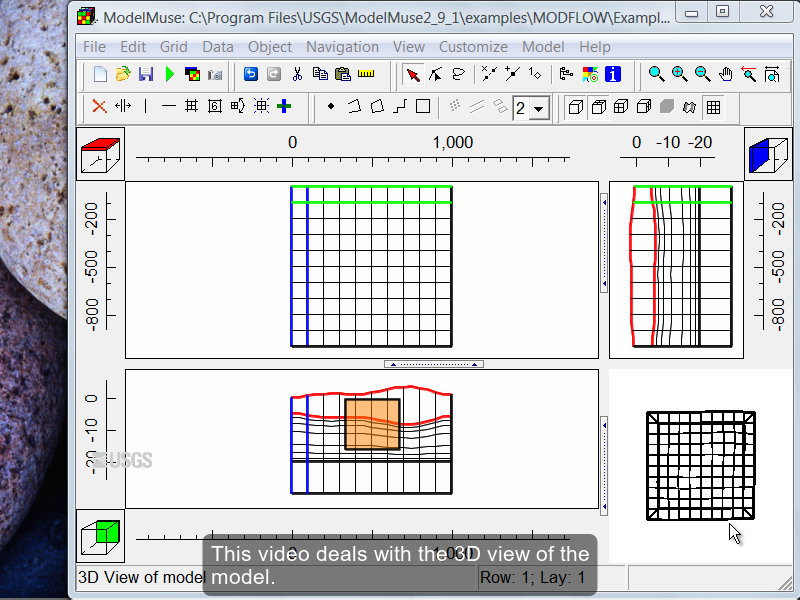Viewport: 800px width, 600px height.
Task: Open the dropdown showing value 2
Action: (x=539, y=108)
